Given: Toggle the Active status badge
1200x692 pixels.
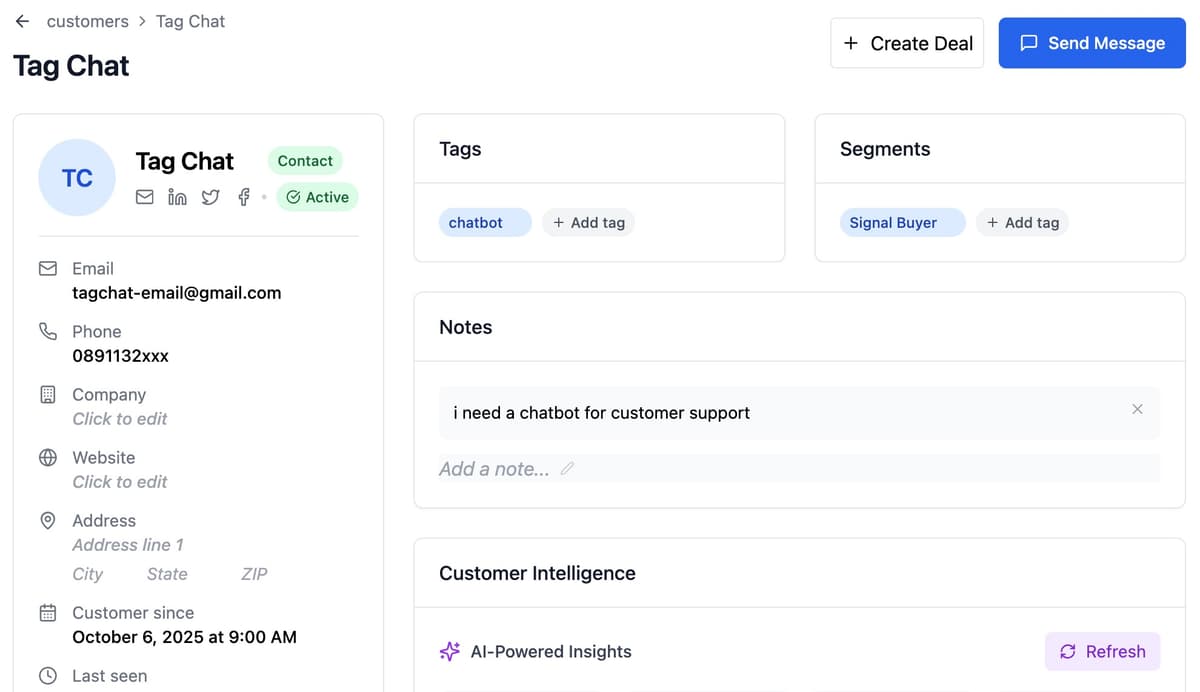Looking at the screenshot, I should coord(317,197).
